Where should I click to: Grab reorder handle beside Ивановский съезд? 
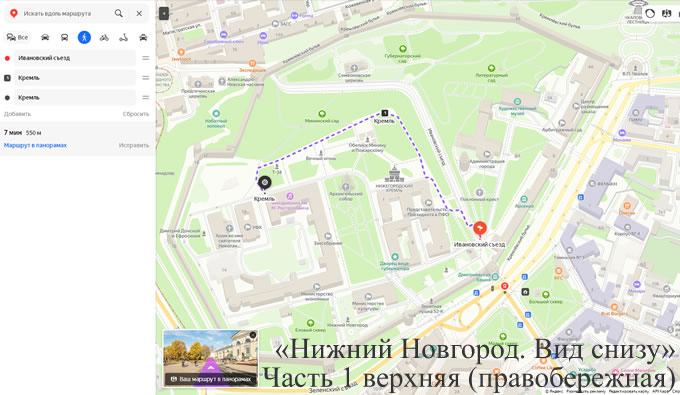[x=146, y=58]
